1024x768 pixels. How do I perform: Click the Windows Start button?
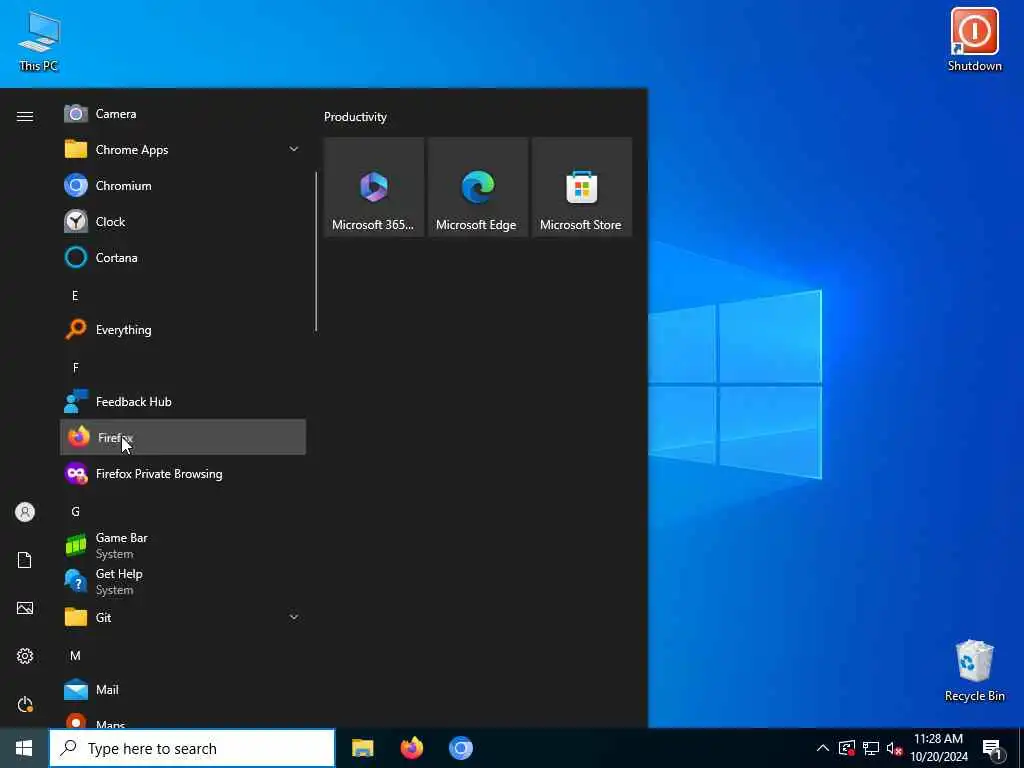[24, 748]
